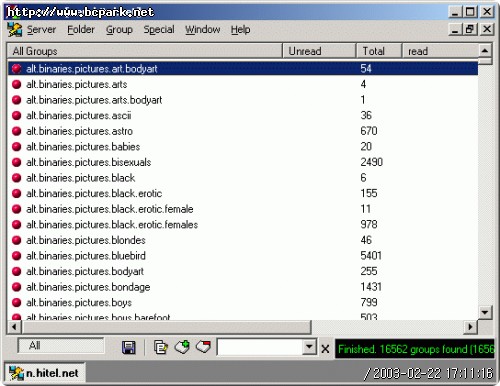Click the total value 2490
500x386 pixels.
tap(372, 162)
